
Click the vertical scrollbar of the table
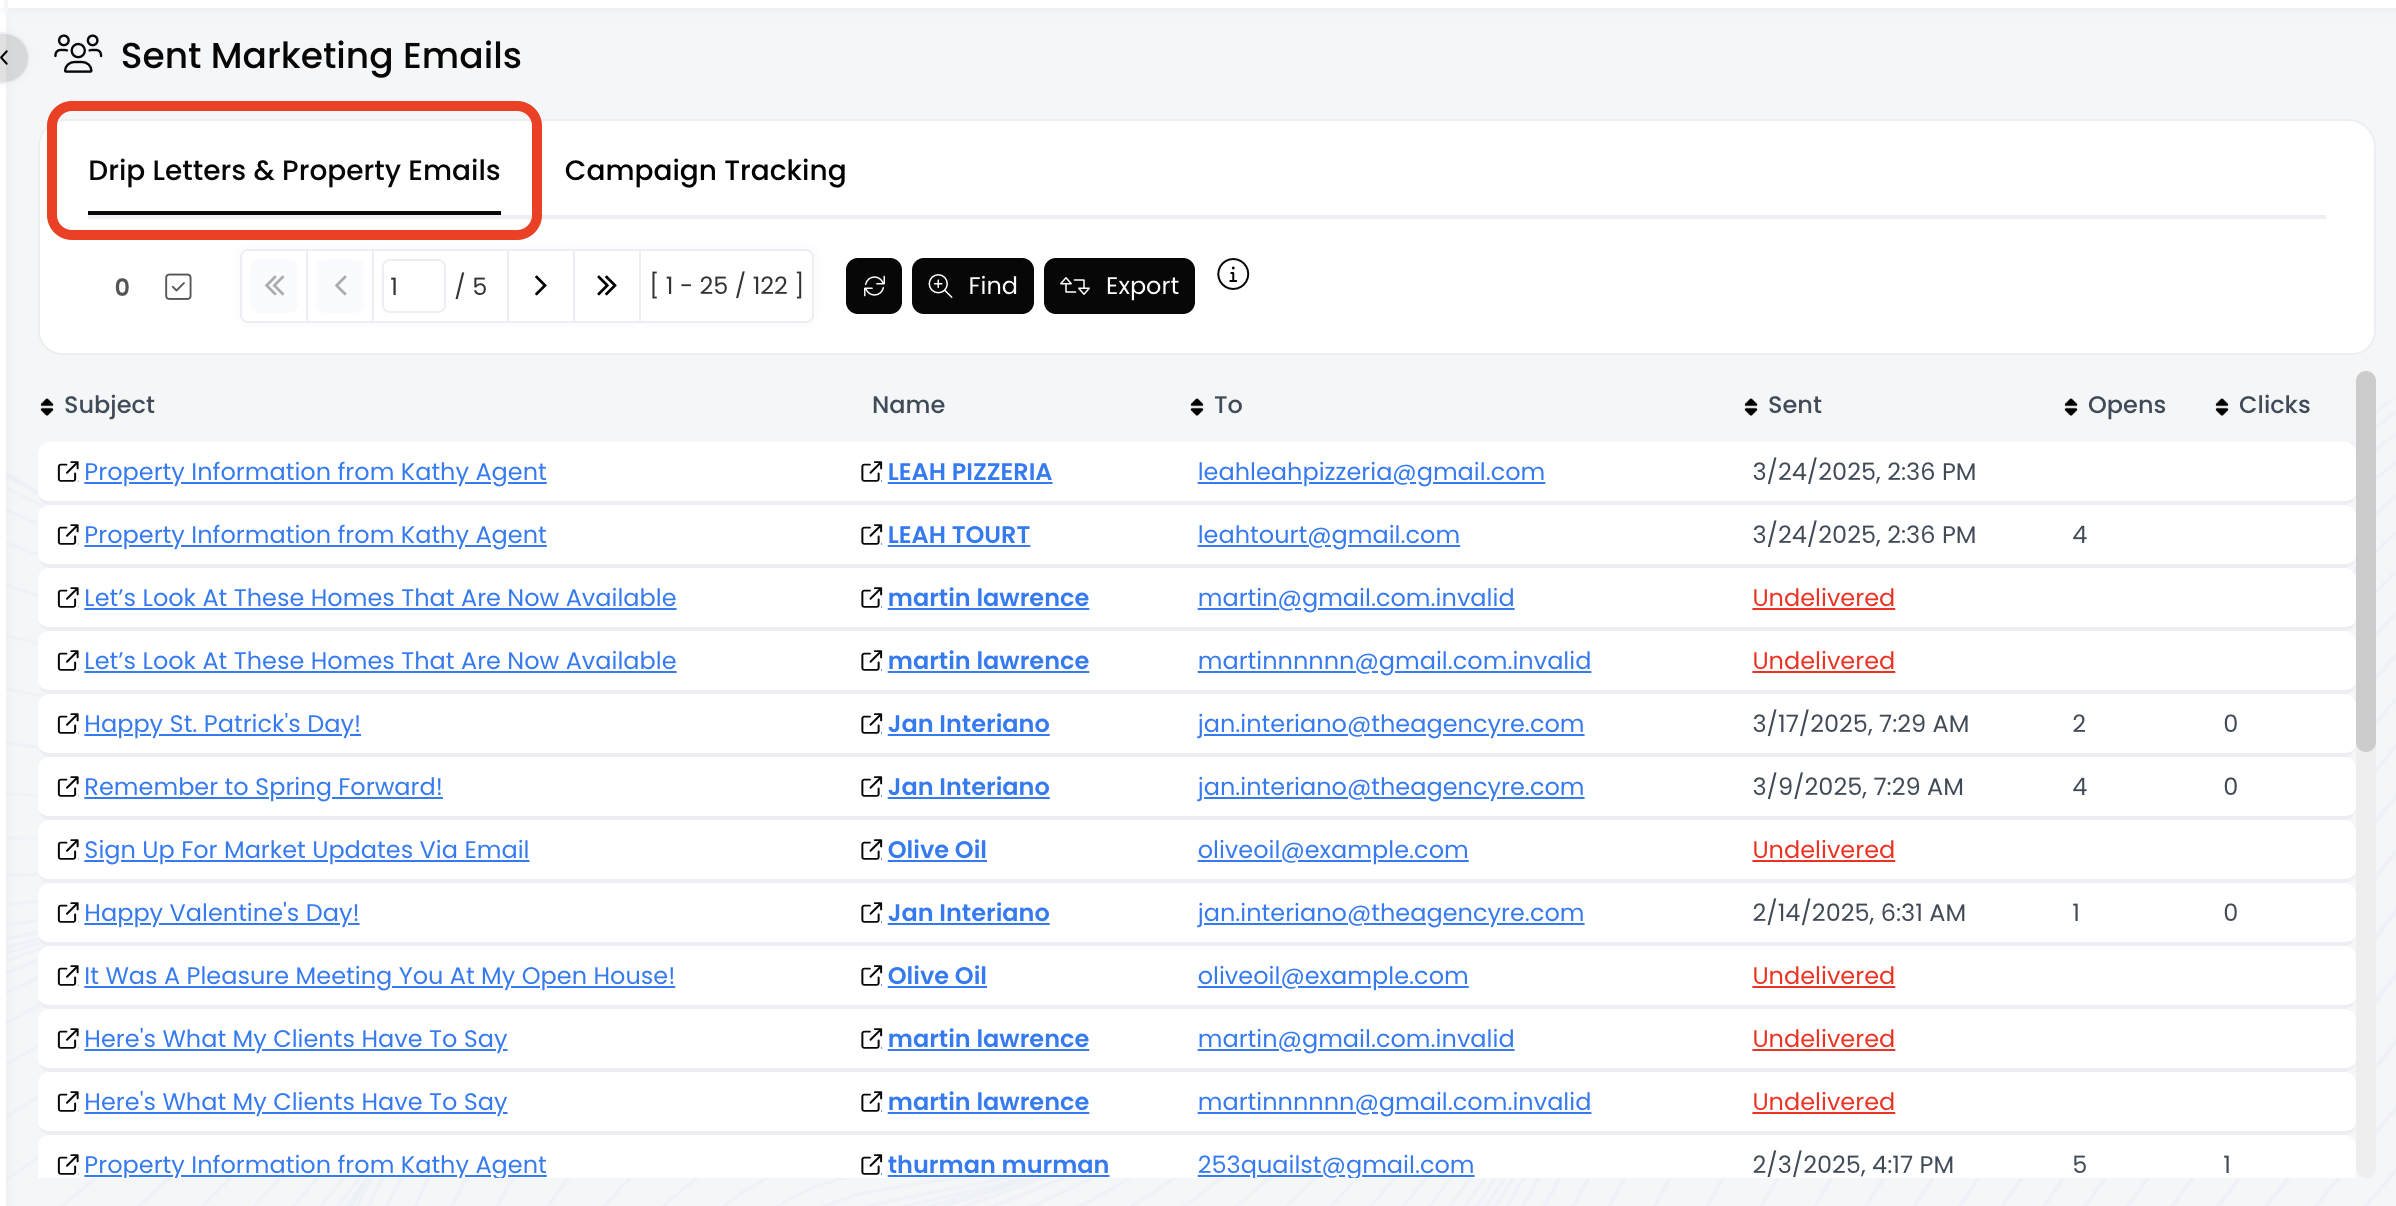[x=2365, y=560]
